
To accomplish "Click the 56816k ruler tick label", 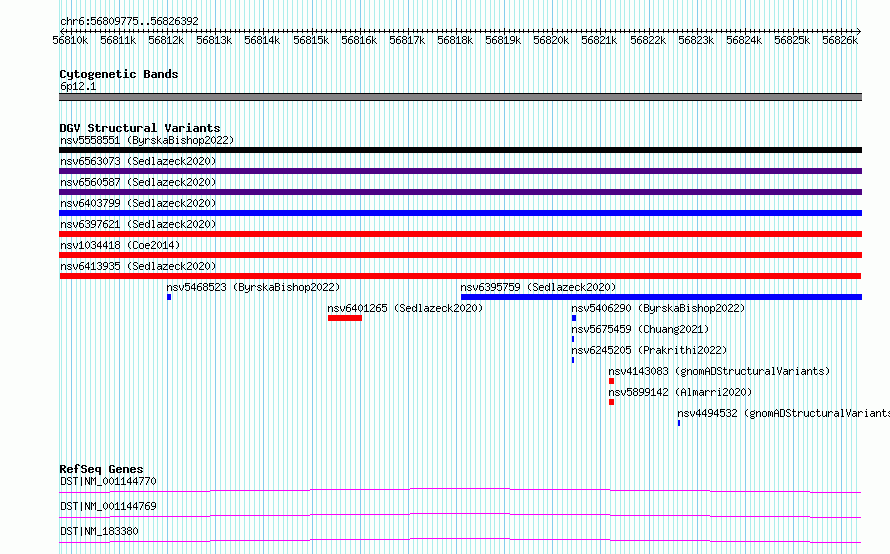I will (359, 40).
